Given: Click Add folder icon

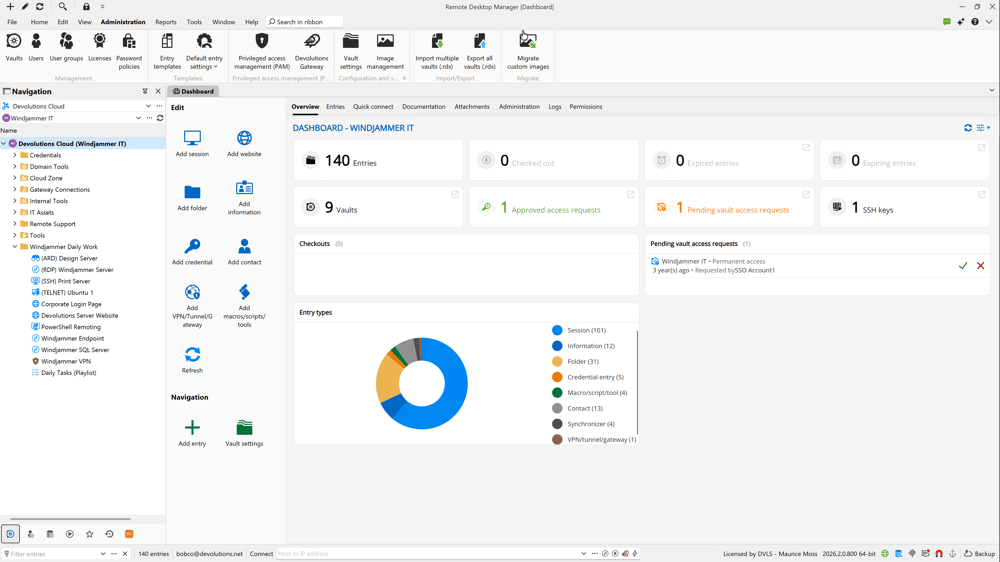Looking at the screenshot, I should coord(192,198).
